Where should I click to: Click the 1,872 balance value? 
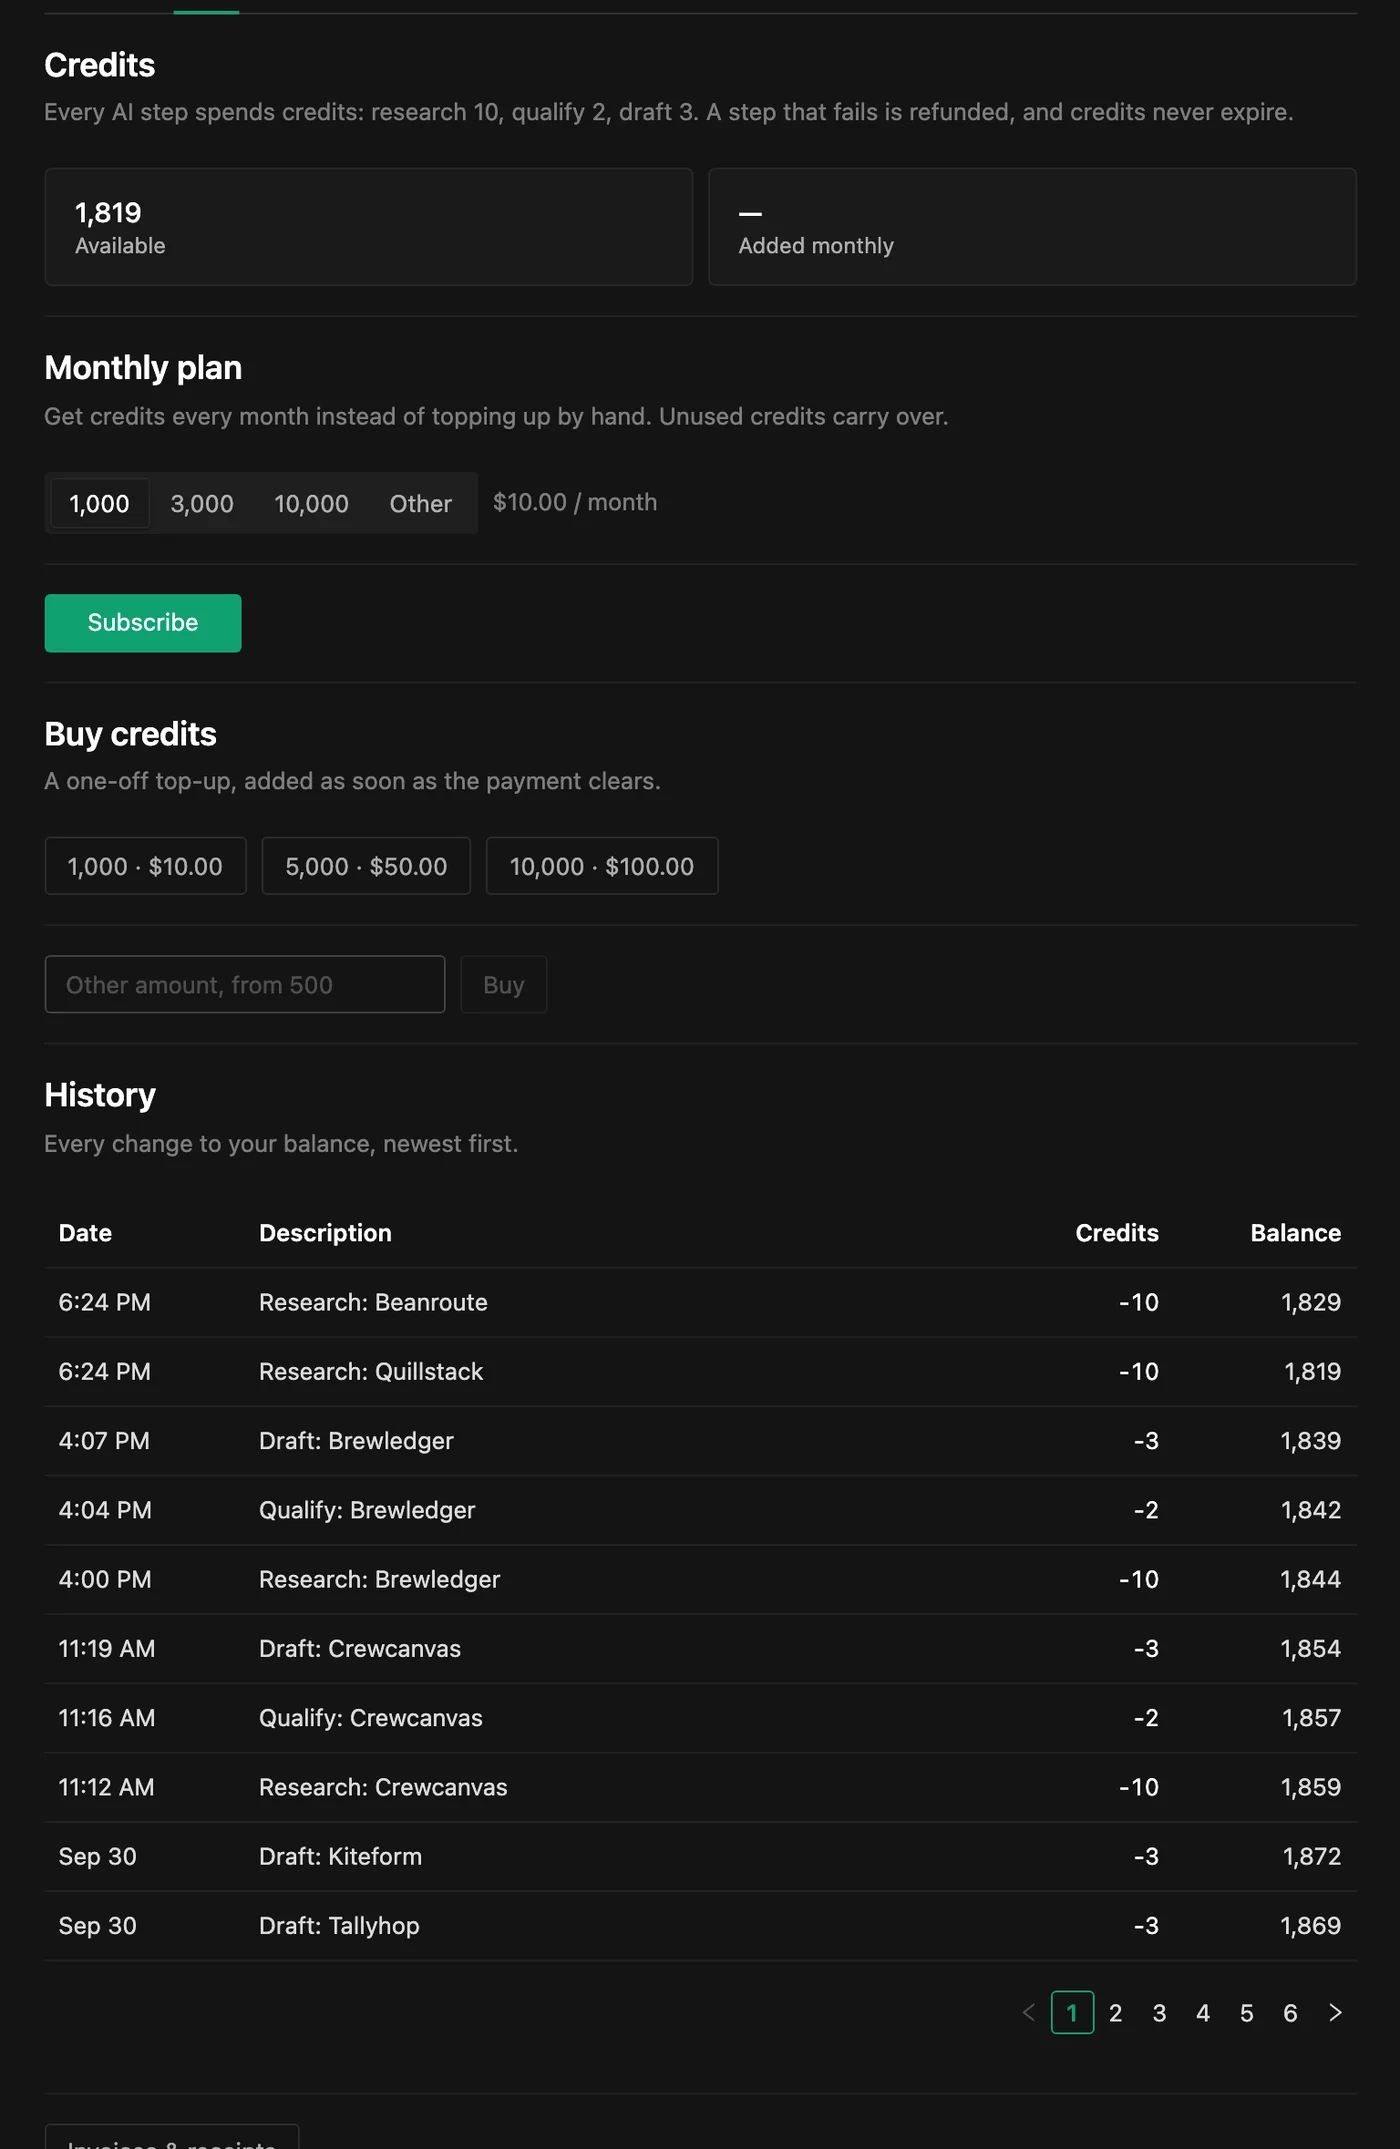coord(1312,1857)
